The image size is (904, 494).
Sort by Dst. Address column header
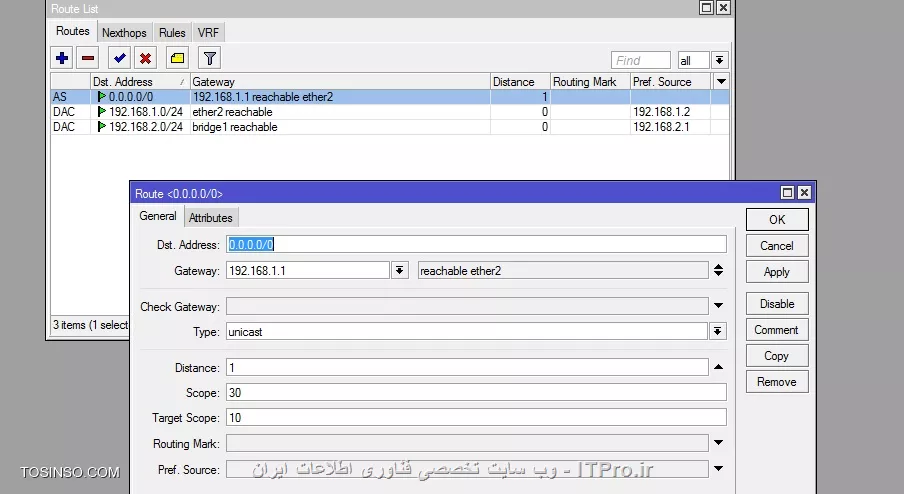(140, 82)
